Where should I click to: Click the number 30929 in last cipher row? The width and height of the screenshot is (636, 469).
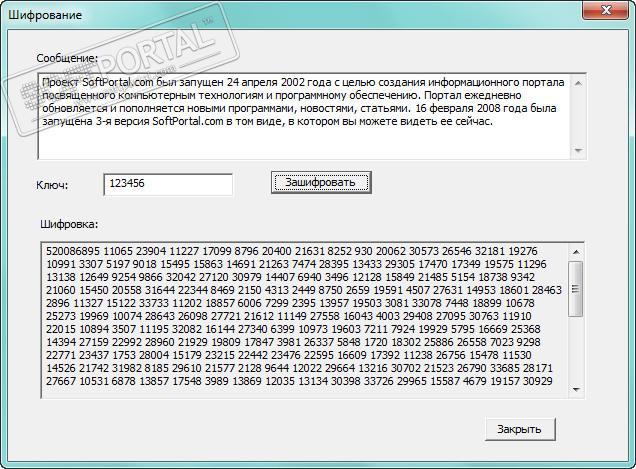pos(538,381)
